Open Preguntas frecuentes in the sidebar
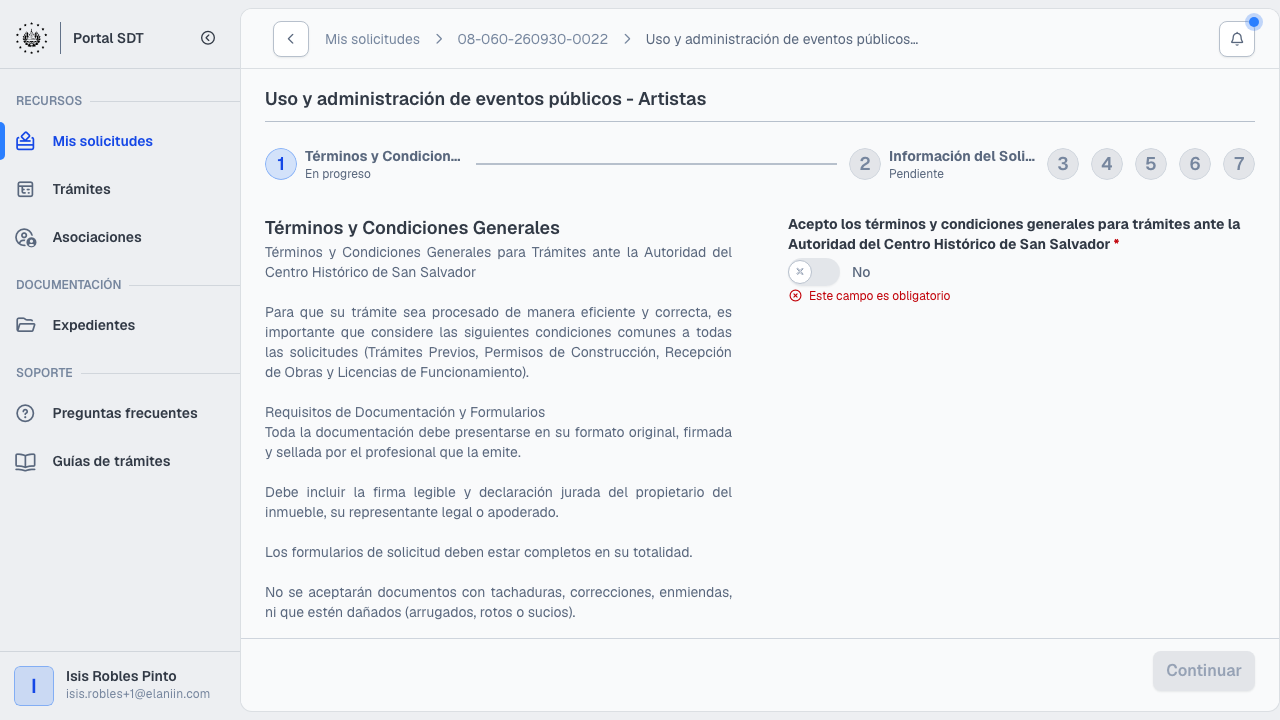This screenshot has height=720, width=1280. (120, 413)
